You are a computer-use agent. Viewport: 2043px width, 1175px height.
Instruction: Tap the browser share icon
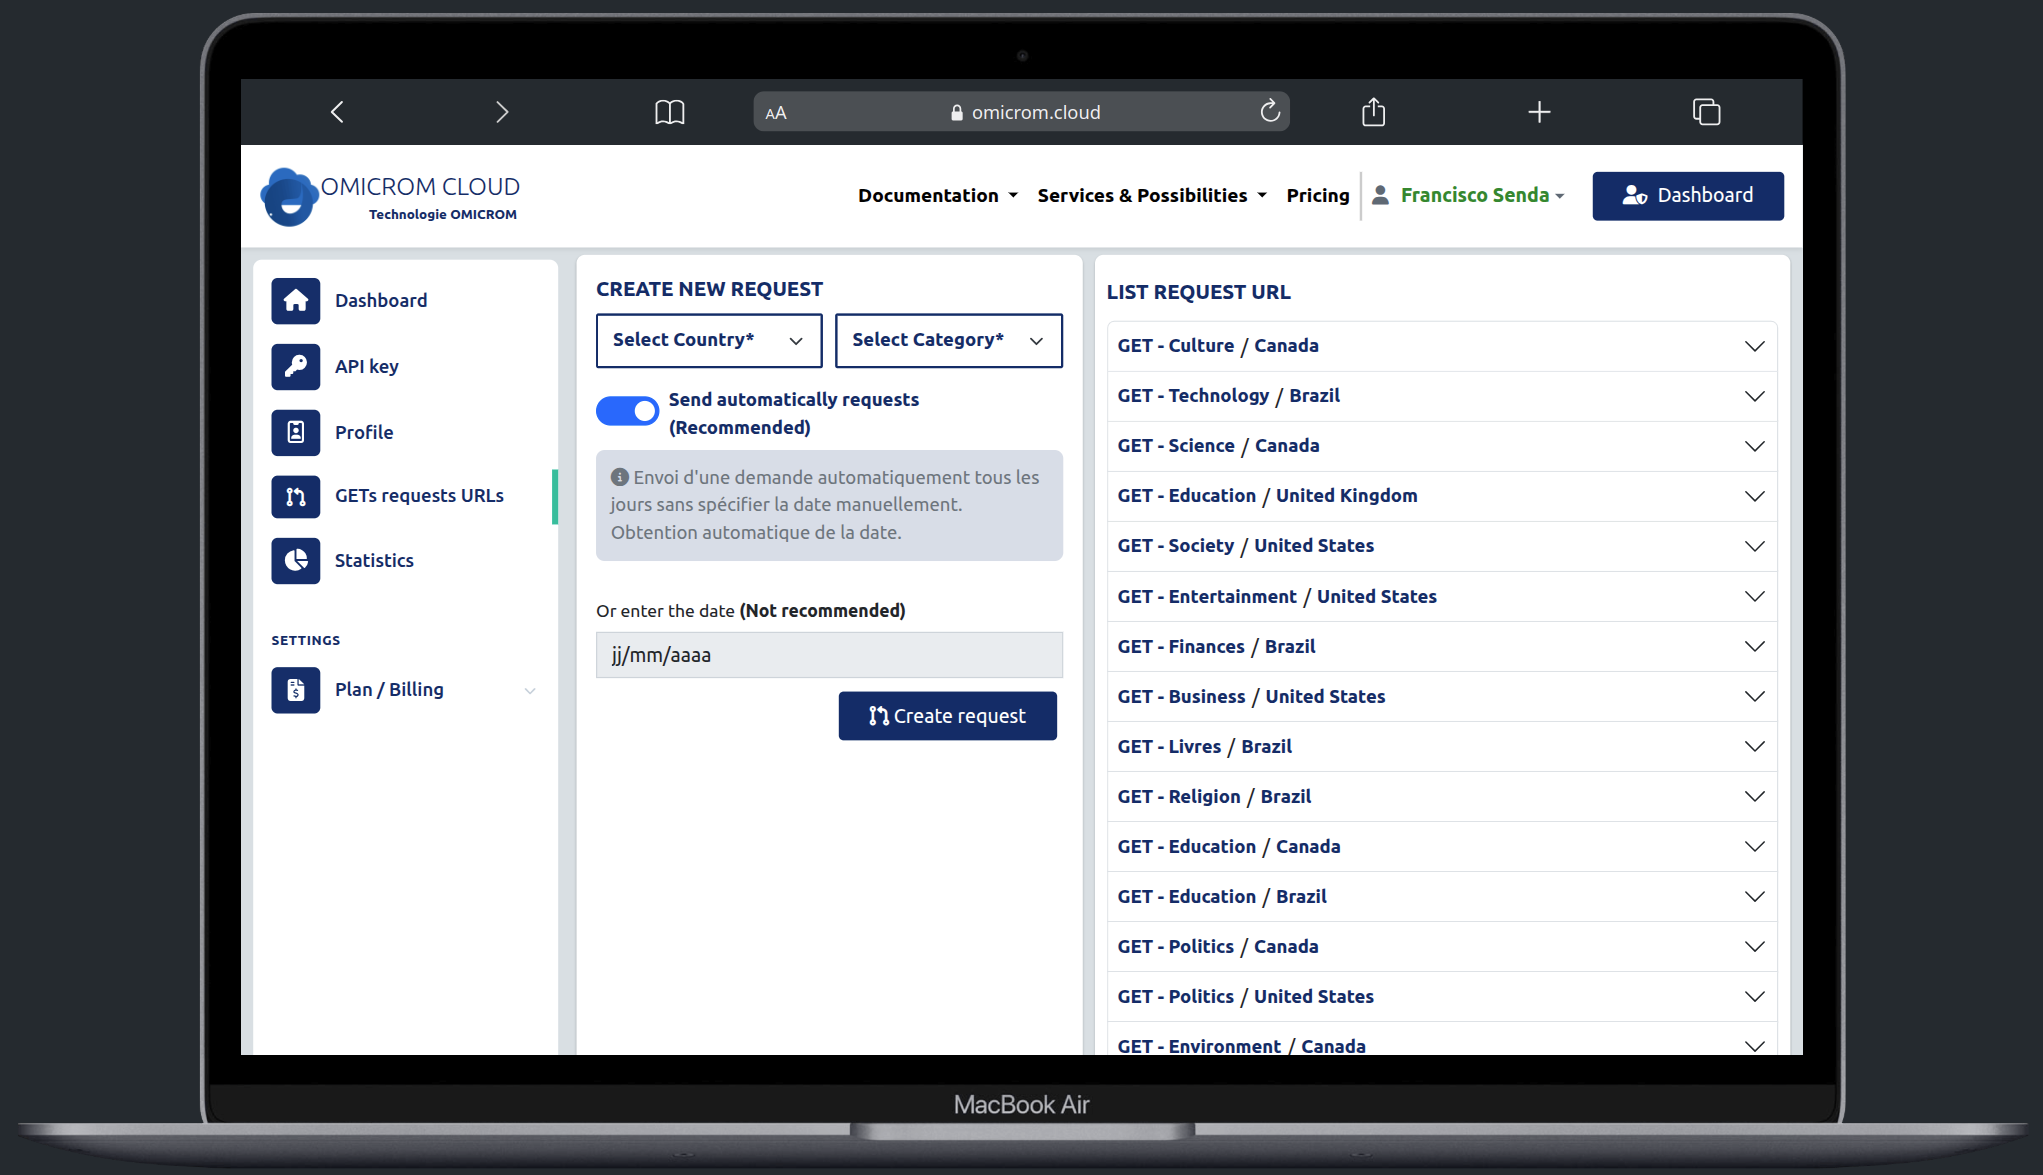[1373, 112]
